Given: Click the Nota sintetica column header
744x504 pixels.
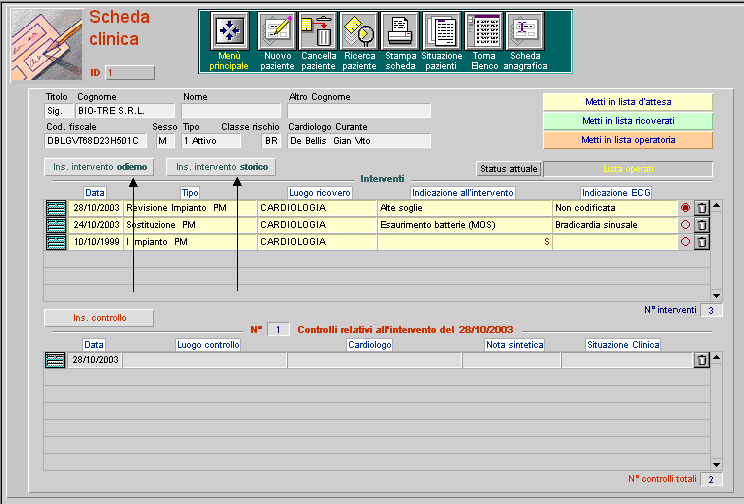Looking at the screenshot, I should point(514,345).
